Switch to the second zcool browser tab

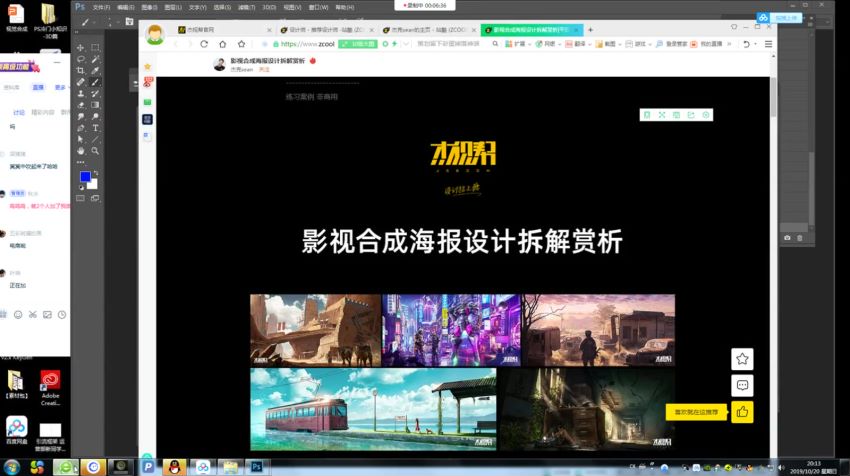coord(325,30)
